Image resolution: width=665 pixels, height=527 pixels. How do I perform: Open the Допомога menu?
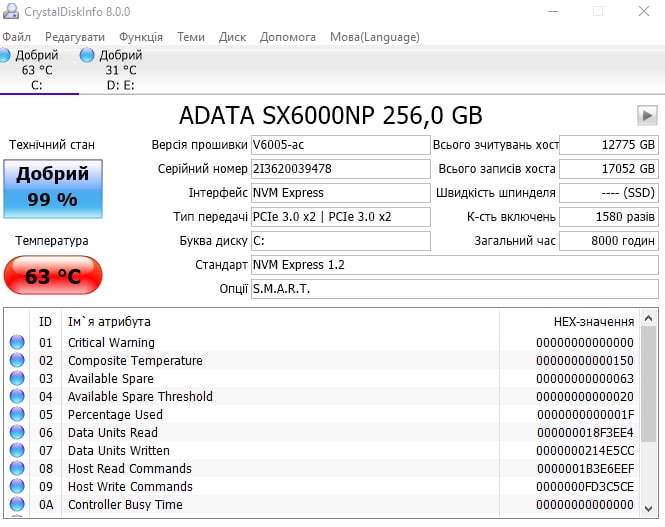pos(288,37)
